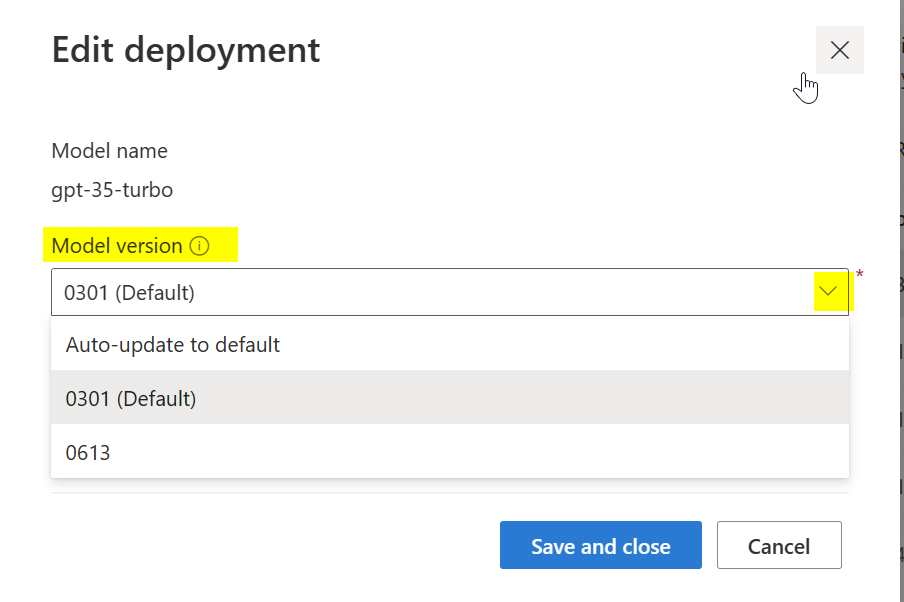
Task: Click the "gpt-35-turbo" model name text
Action: tap(113, 189)
